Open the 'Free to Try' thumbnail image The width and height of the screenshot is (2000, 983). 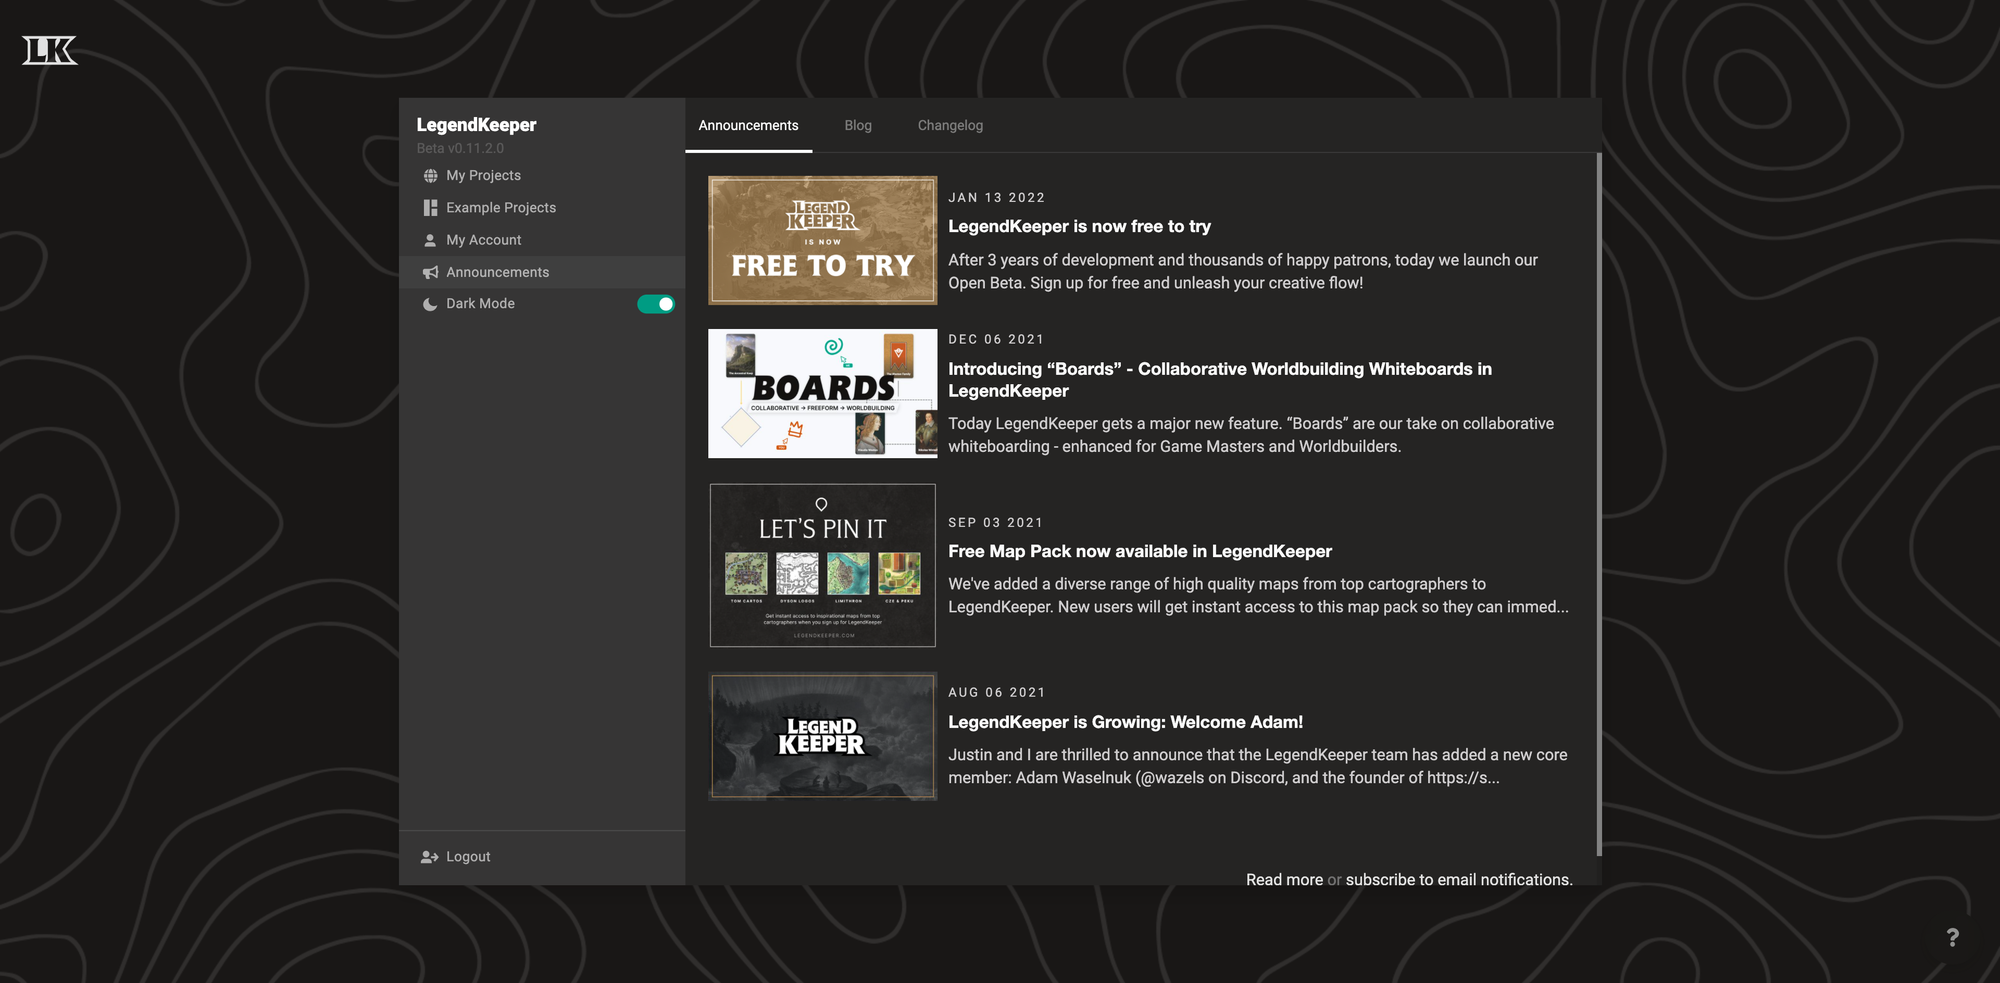[823, 240]
